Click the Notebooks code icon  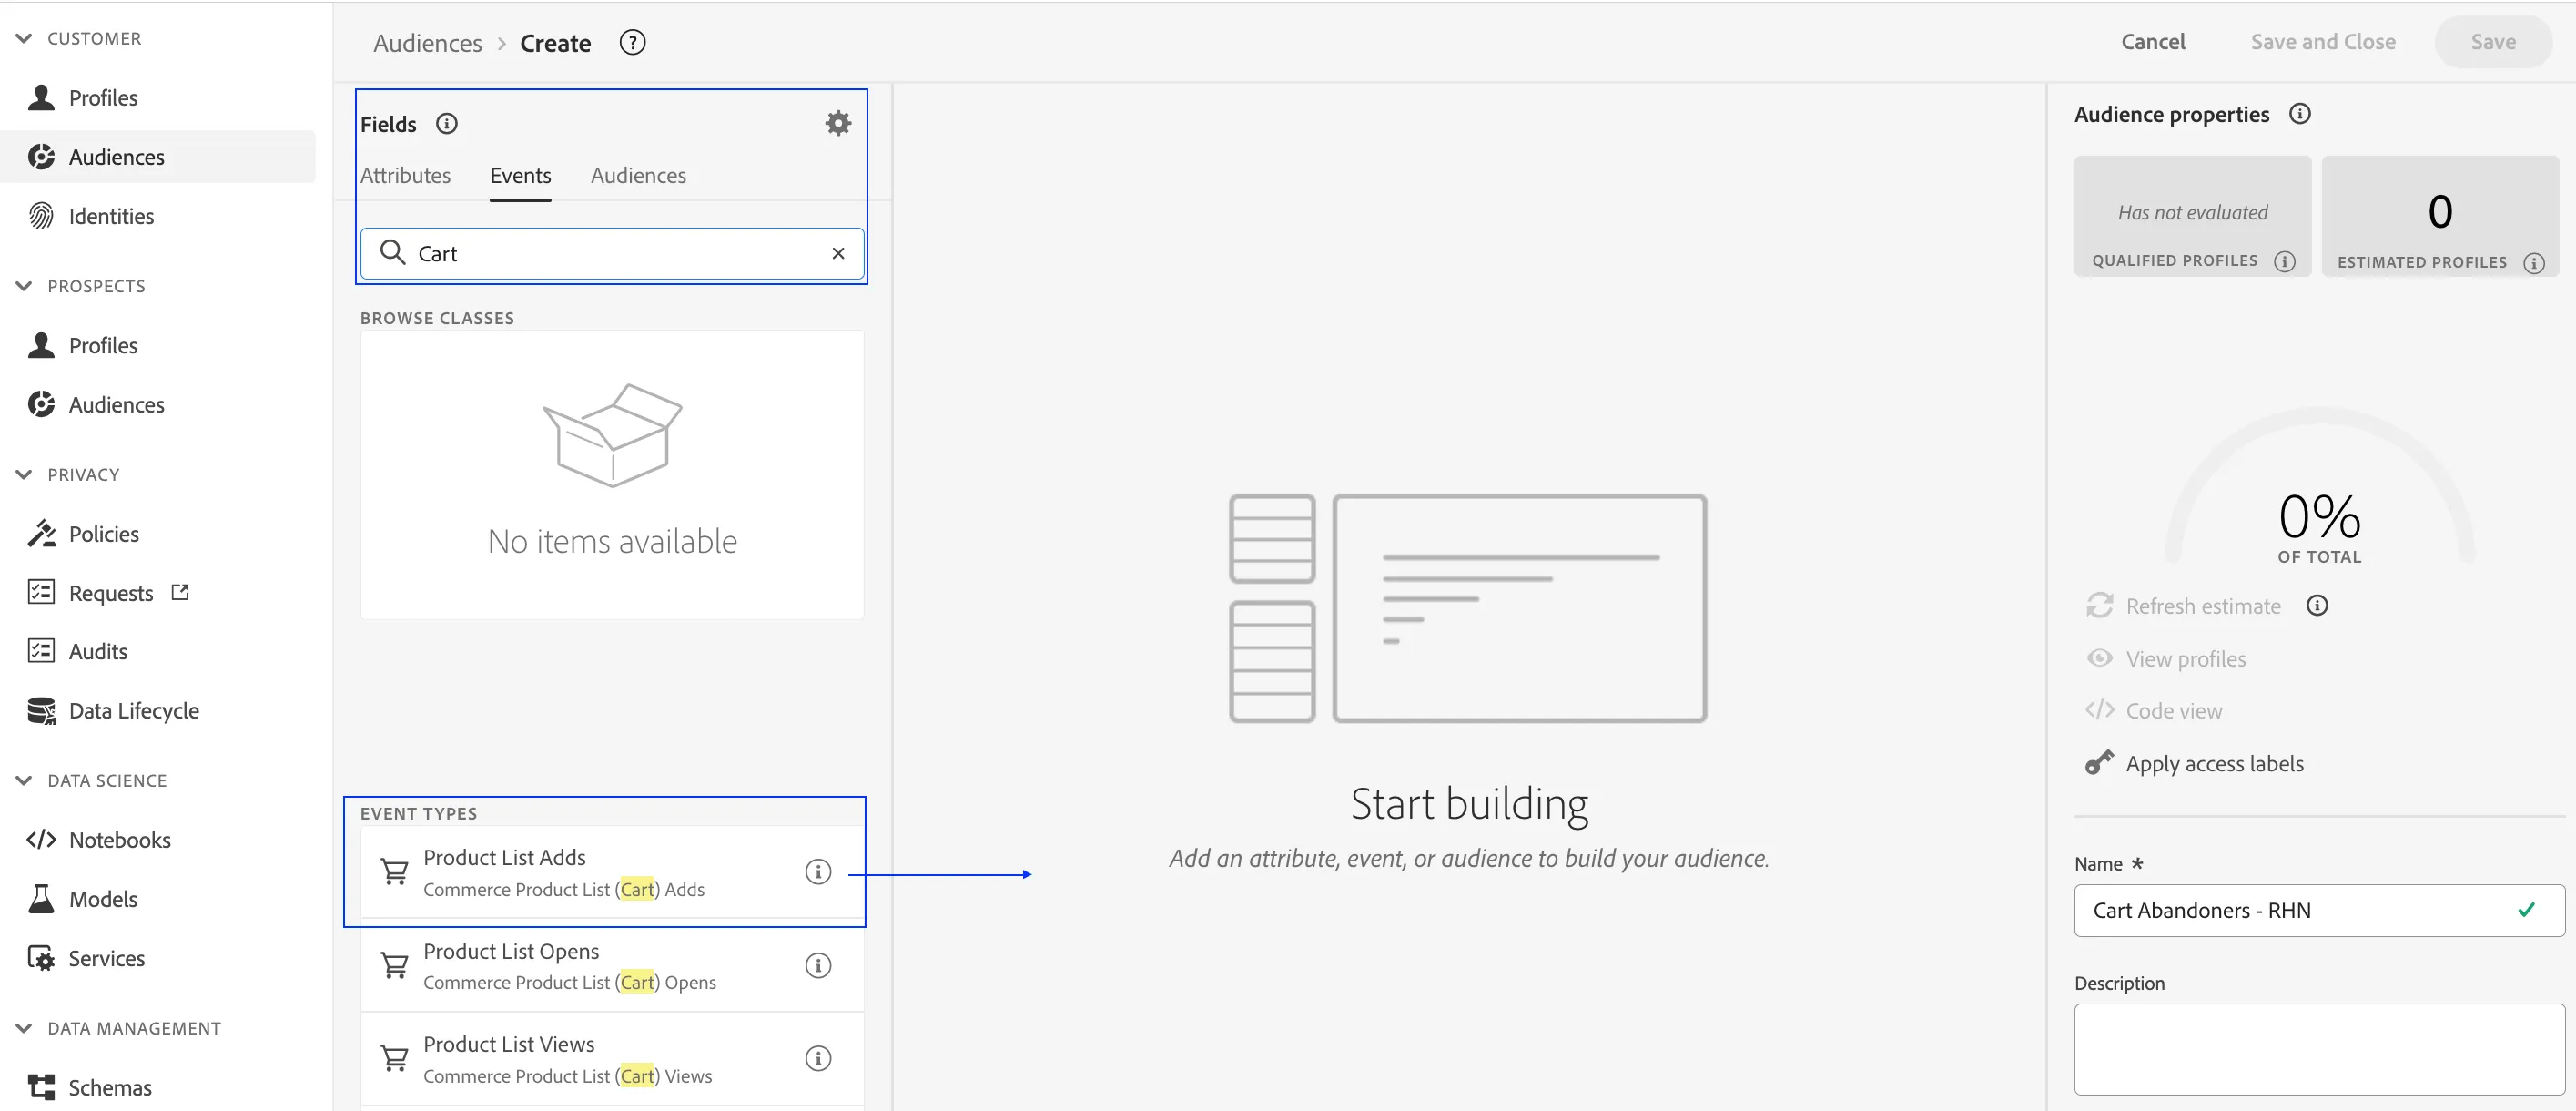click(41, 839)
